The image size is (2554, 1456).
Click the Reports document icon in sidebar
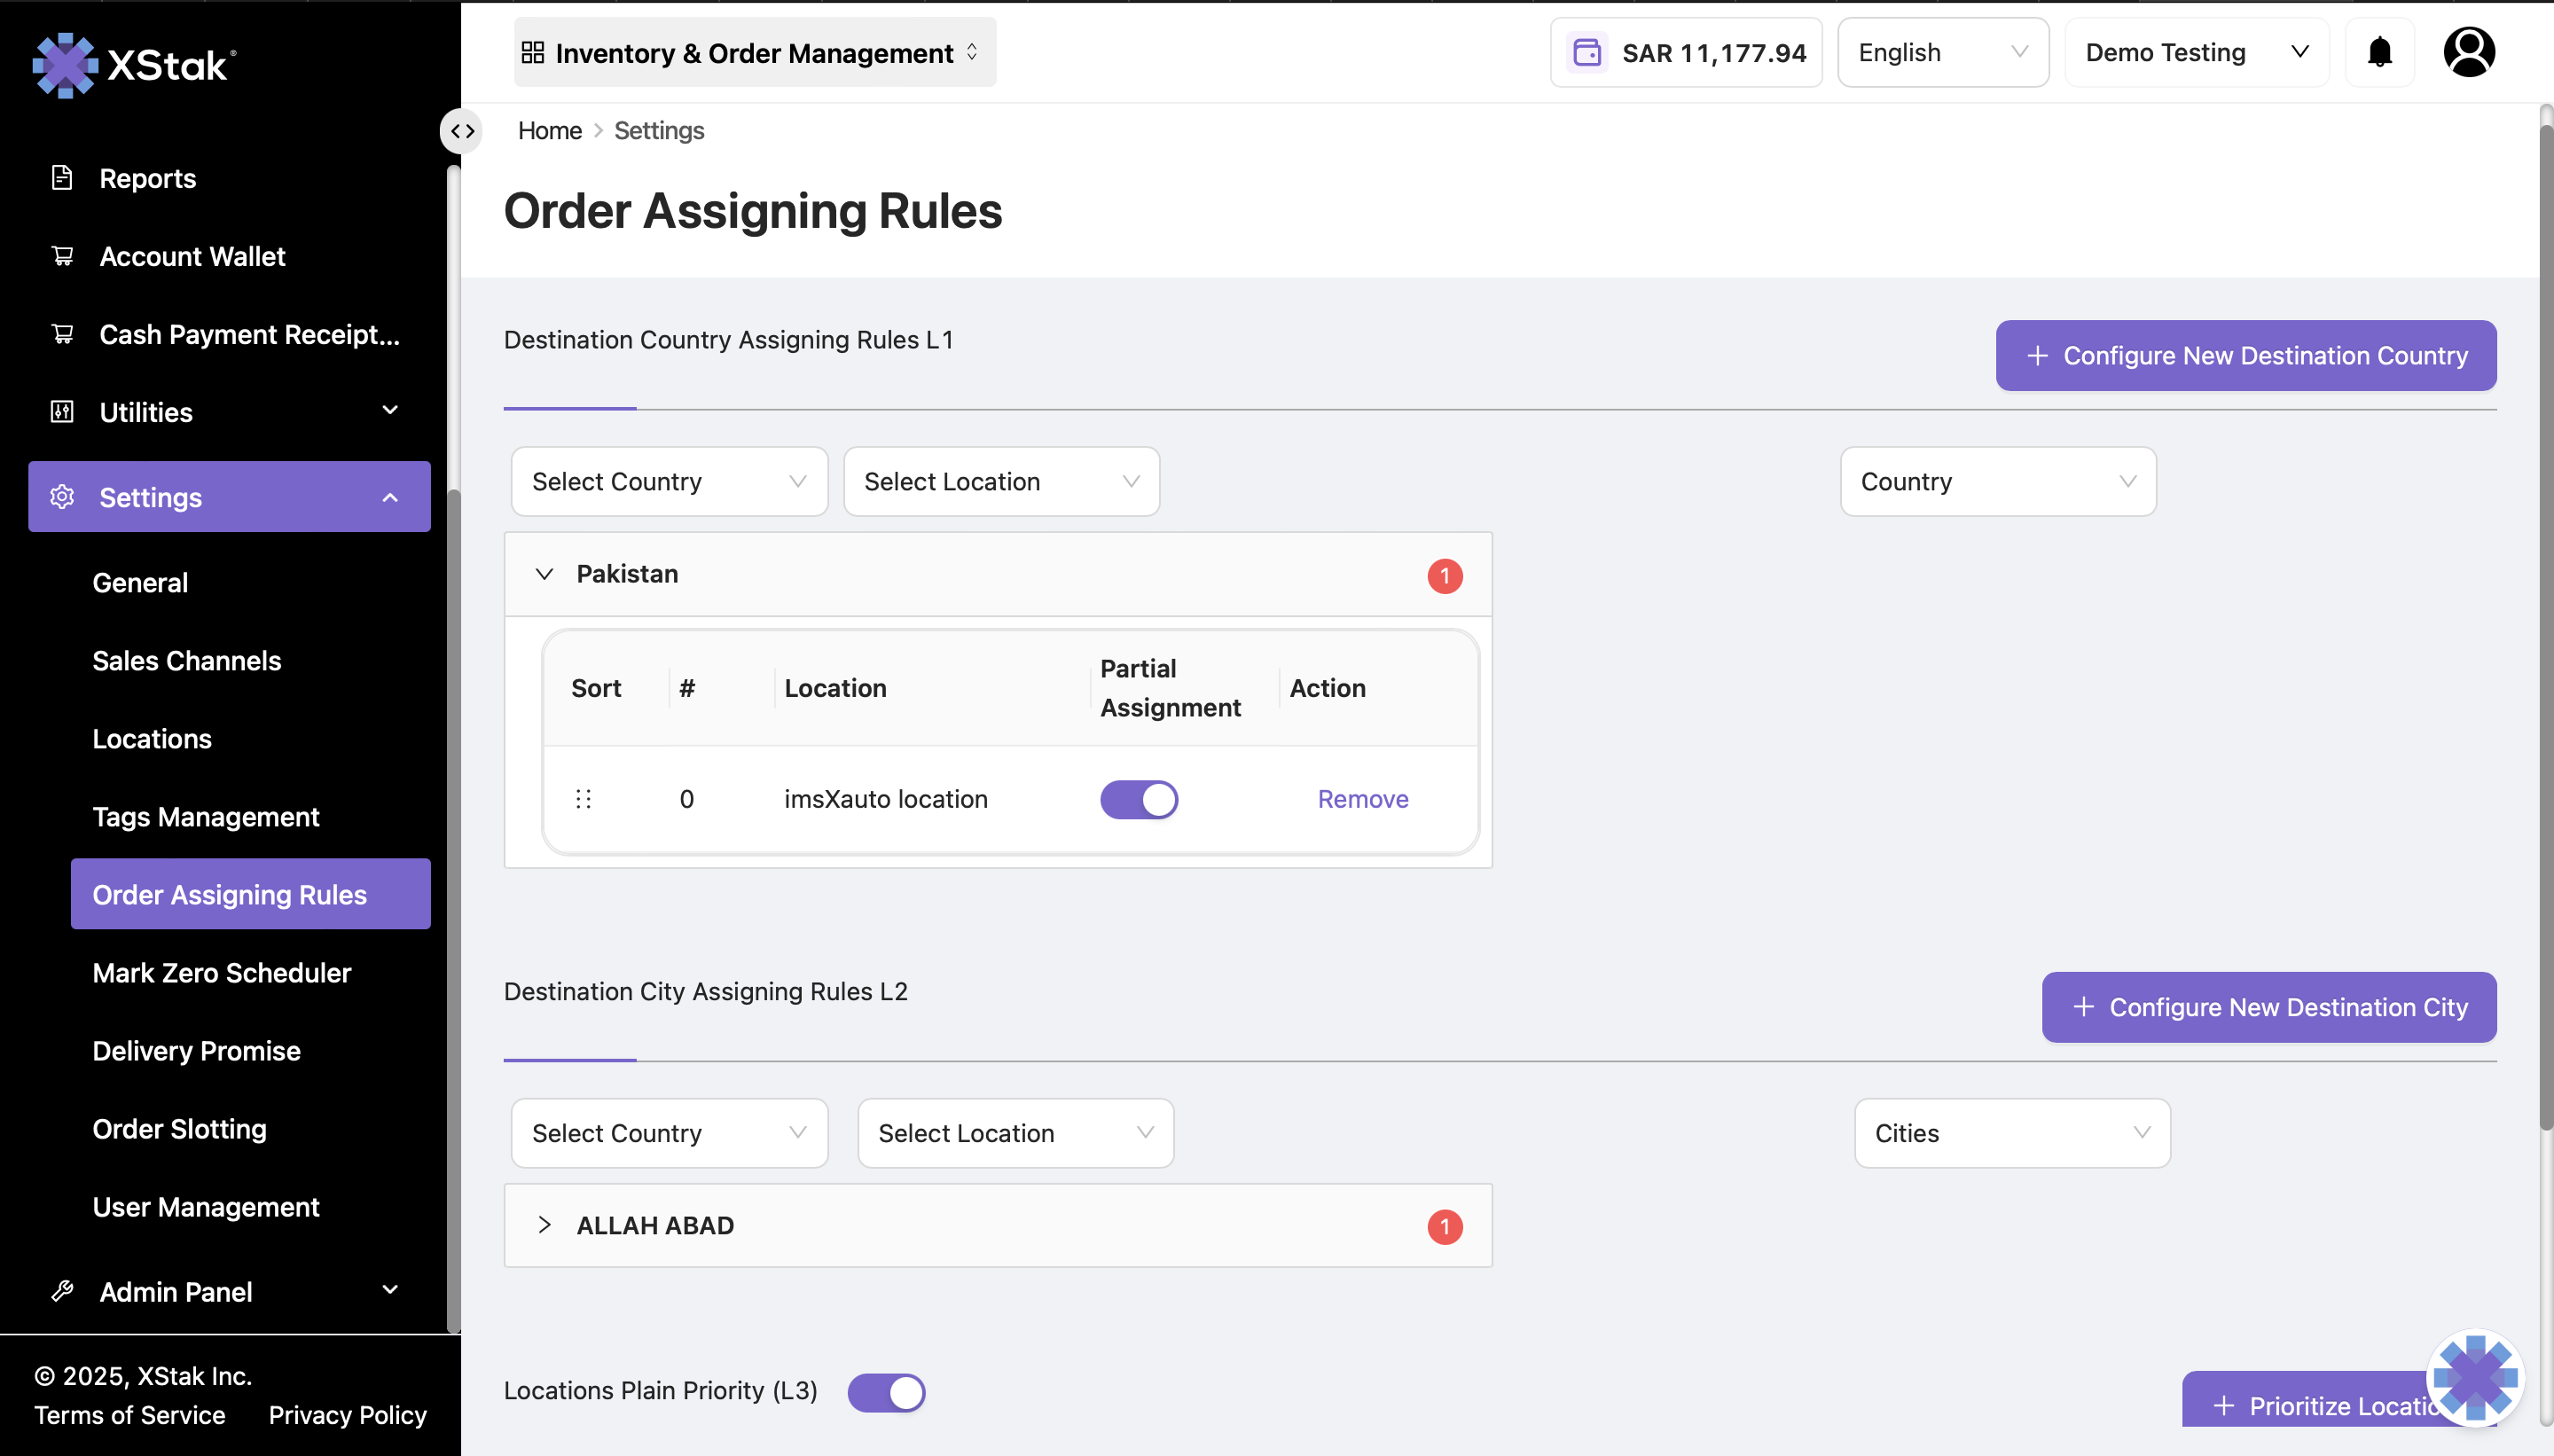pyautogui.click(x=62, y=178)
